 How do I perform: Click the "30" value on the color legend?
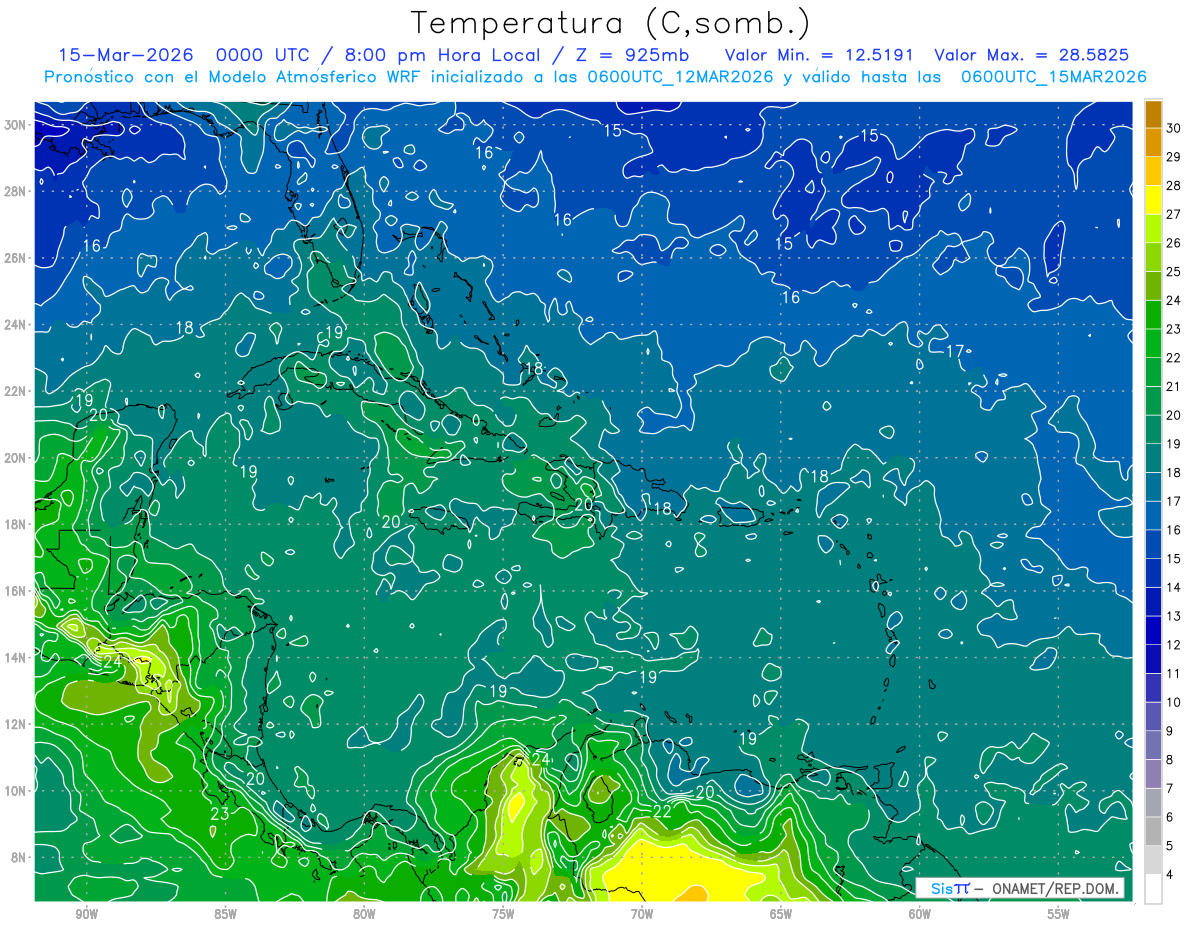[1173, 128]
